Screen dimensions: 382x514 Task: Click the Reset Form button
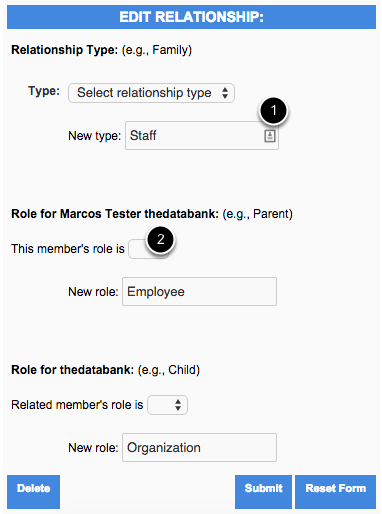point(335,492)
